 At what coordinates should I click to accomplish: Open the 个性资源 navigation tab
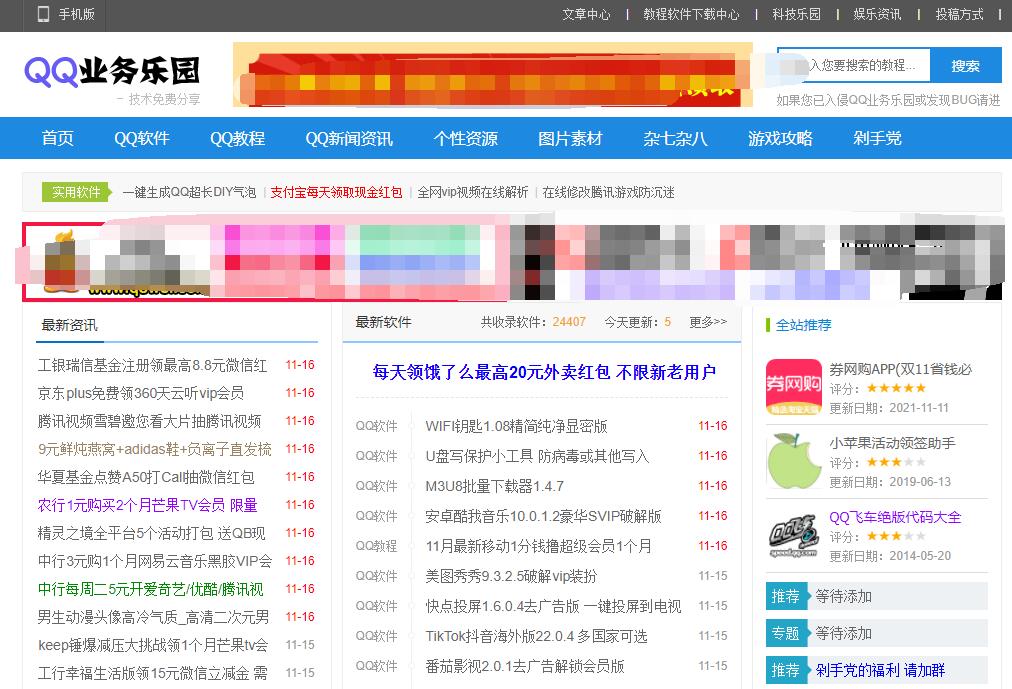(x=465, y=138)
